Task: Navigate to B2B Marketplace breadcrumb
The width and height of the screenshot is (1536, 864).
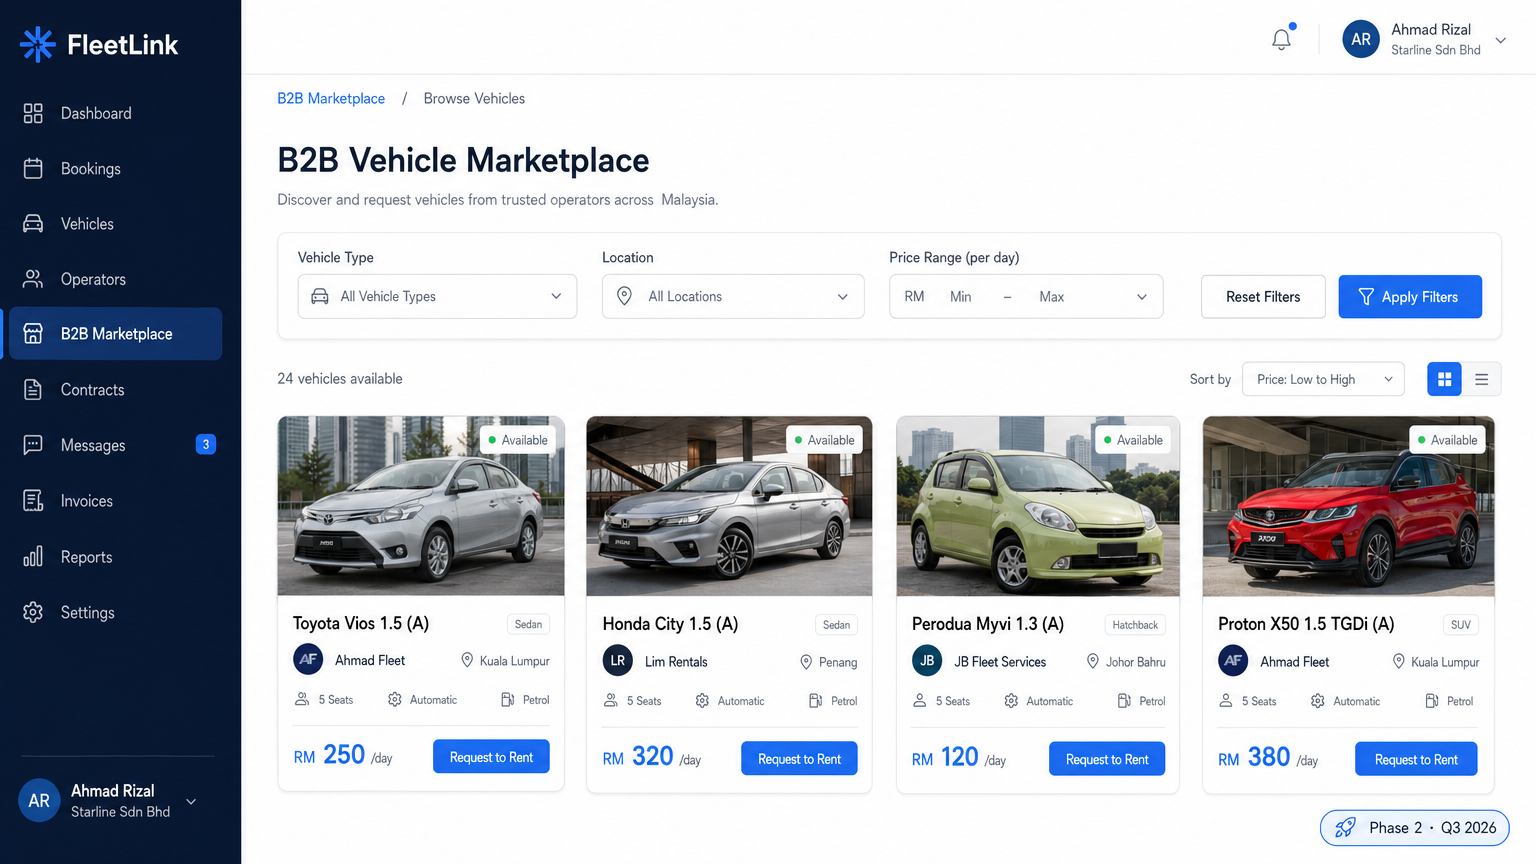Action: tap(331, 98)
